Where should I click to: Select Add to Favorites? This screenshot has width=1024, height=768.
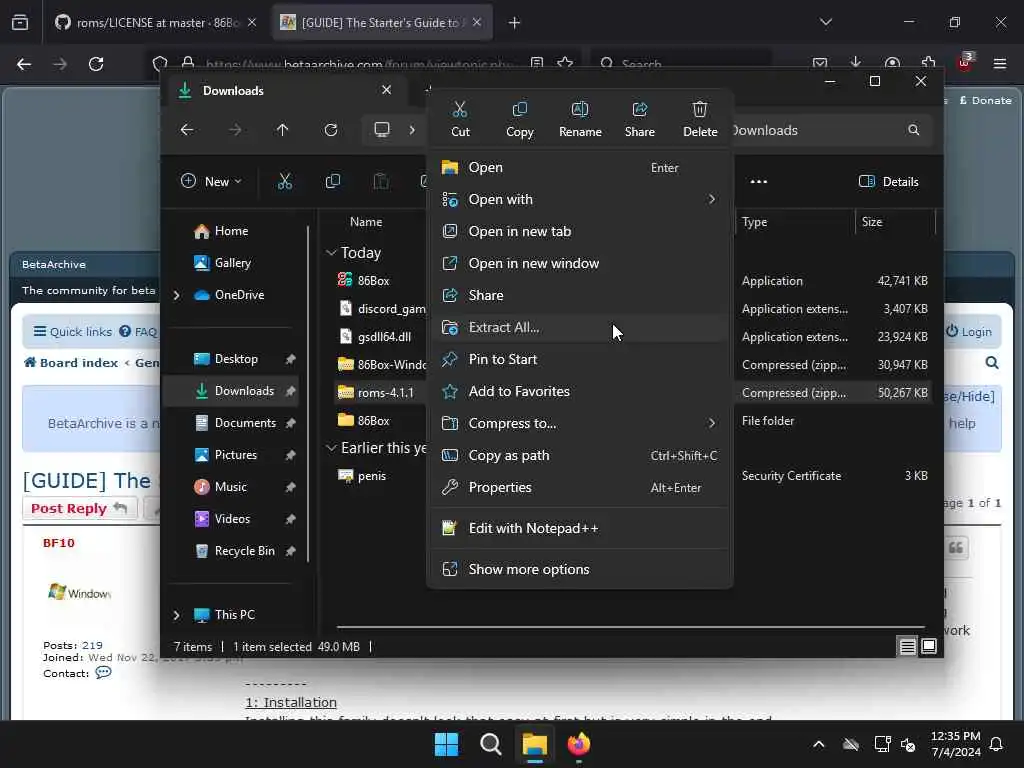(579, 391)
